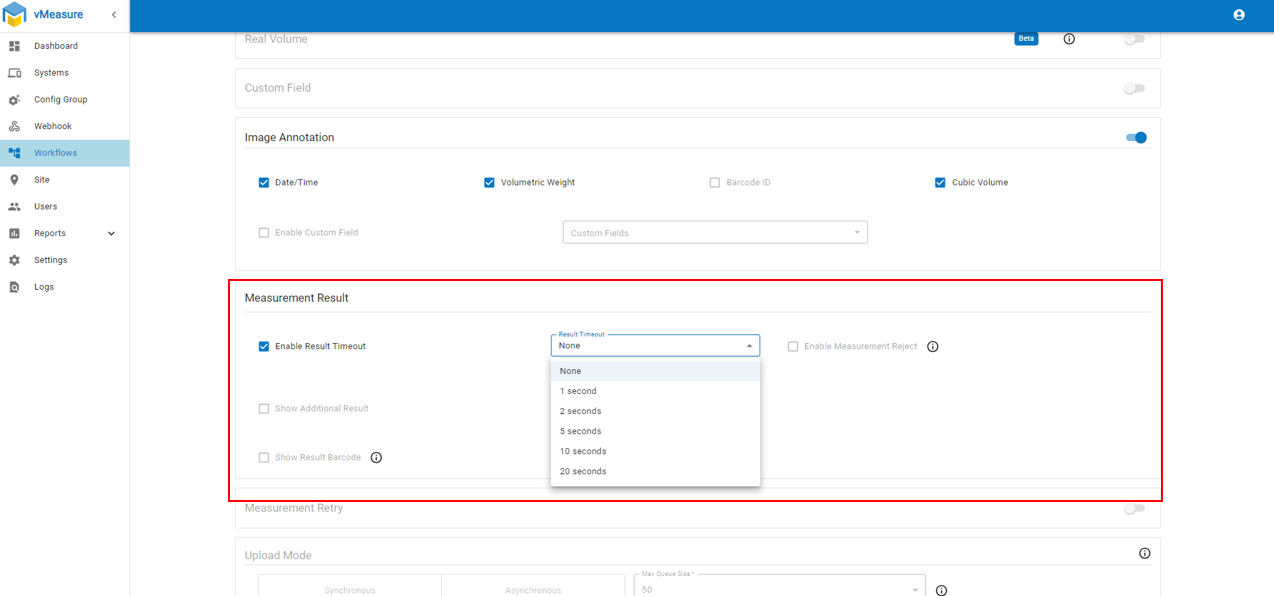Go to the Systems page
Viewport: 1274px width, 596px height.
pos(51,73)
